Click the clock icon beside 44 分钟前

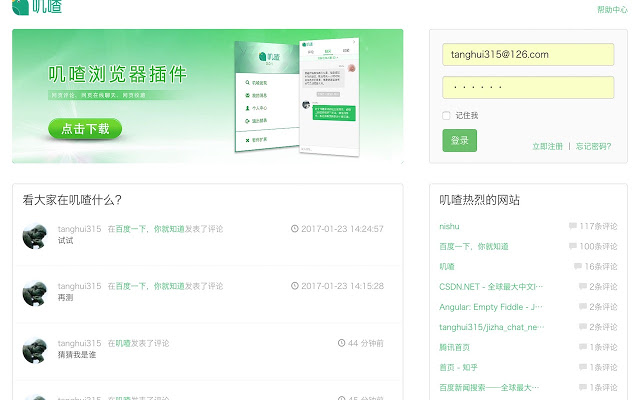click(341, 343)
